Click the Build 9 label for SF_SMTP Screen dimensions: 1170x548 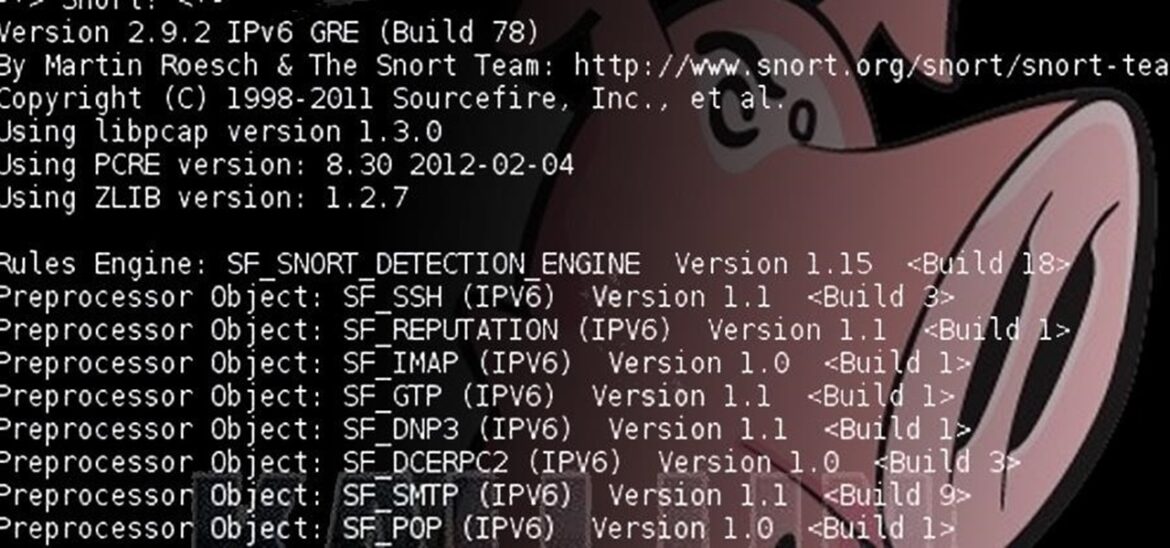[x=900, y=495]
